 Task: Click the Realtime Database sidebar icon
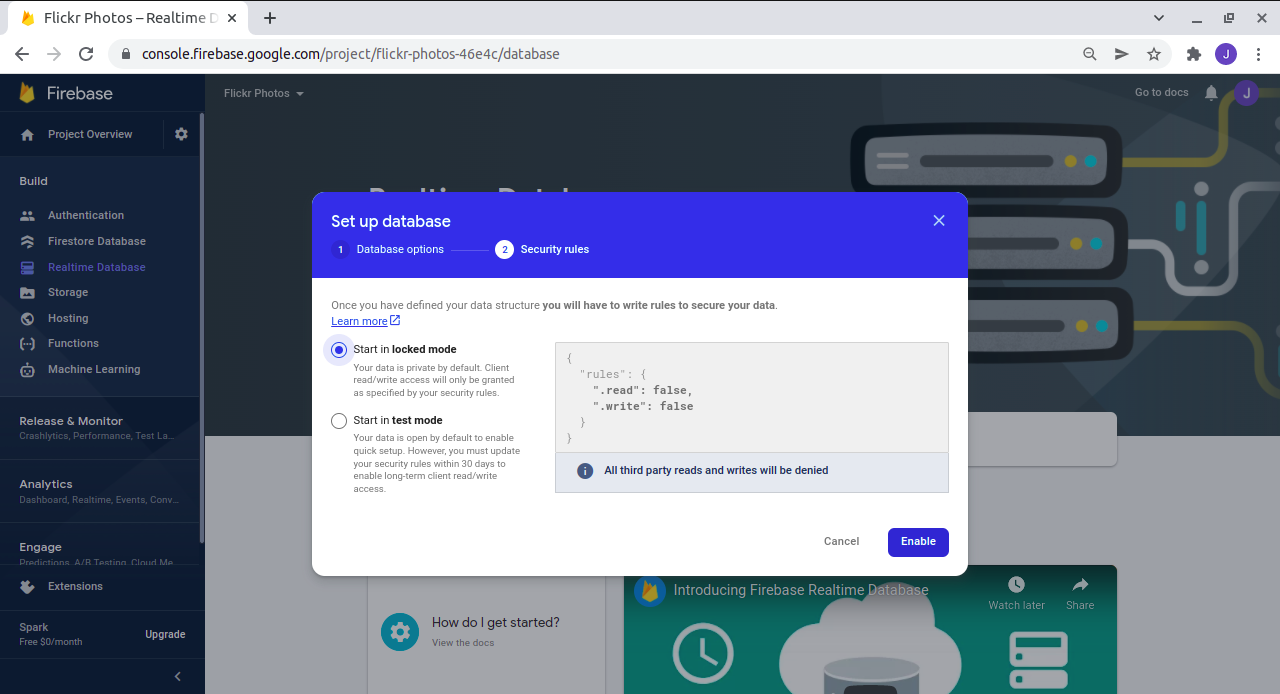[x=28, y=267]
